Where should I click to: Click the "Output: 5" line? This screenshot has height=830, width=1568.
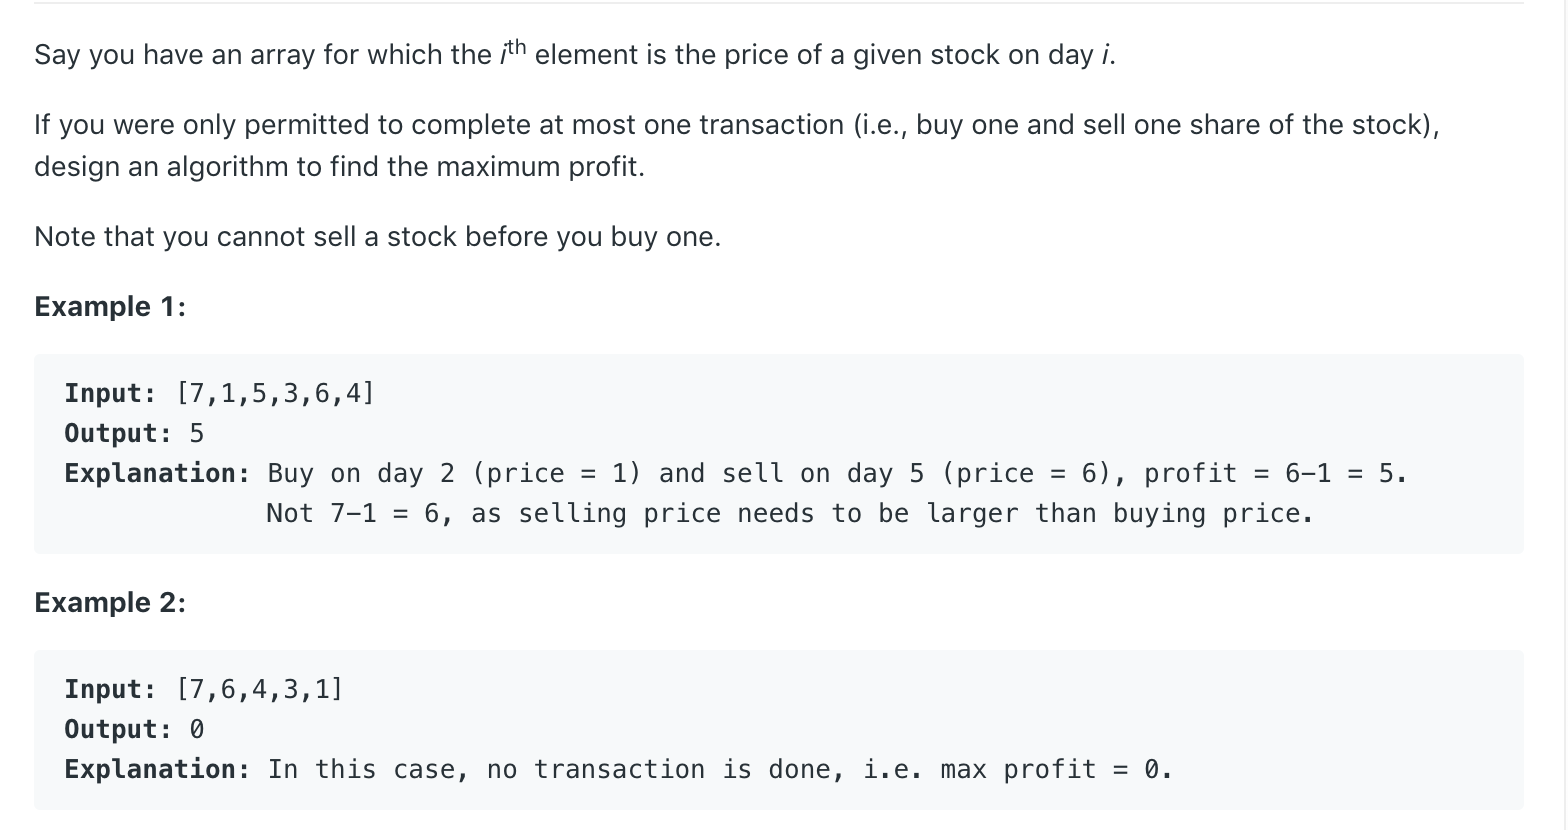pyautogui.click(x=134, y=433)
